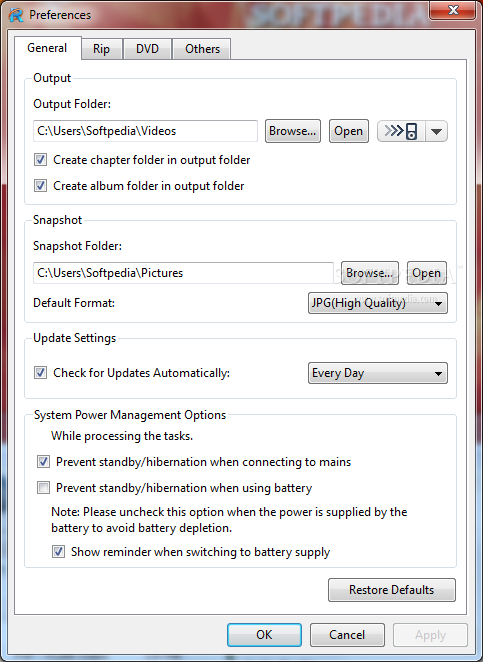Switch to the Rip tab

click(x=102, y=49)
